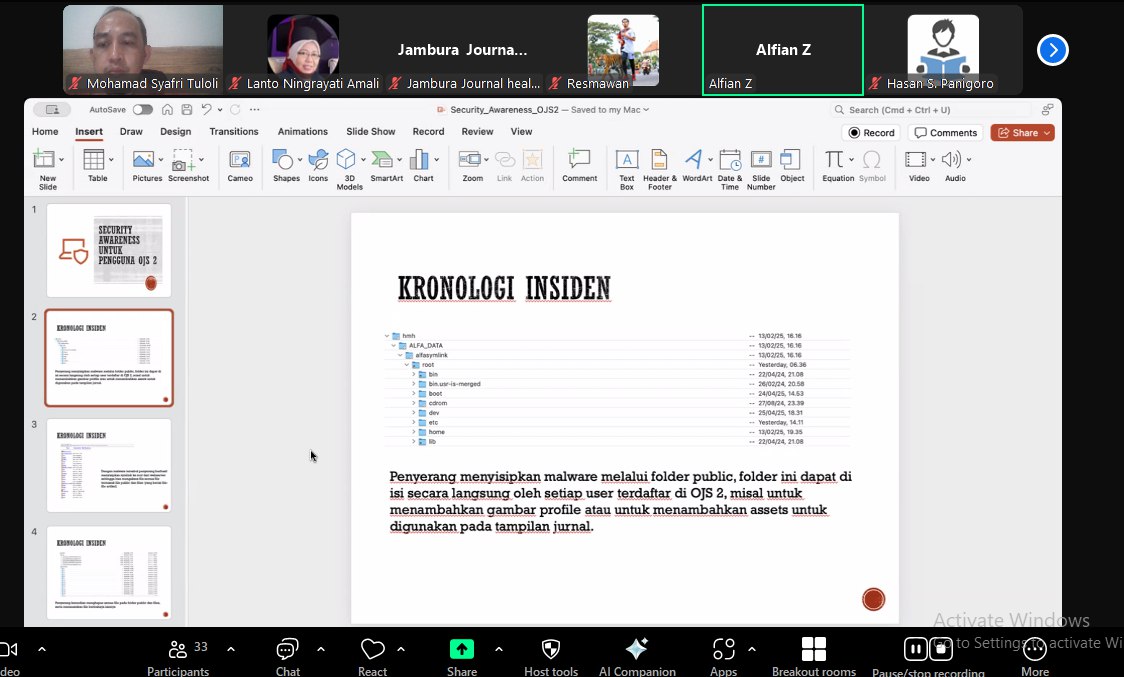This screenshot has height=677, width=1124.
Task: Expand the Undo history dropdown arrow
Action: pos(220,110)
